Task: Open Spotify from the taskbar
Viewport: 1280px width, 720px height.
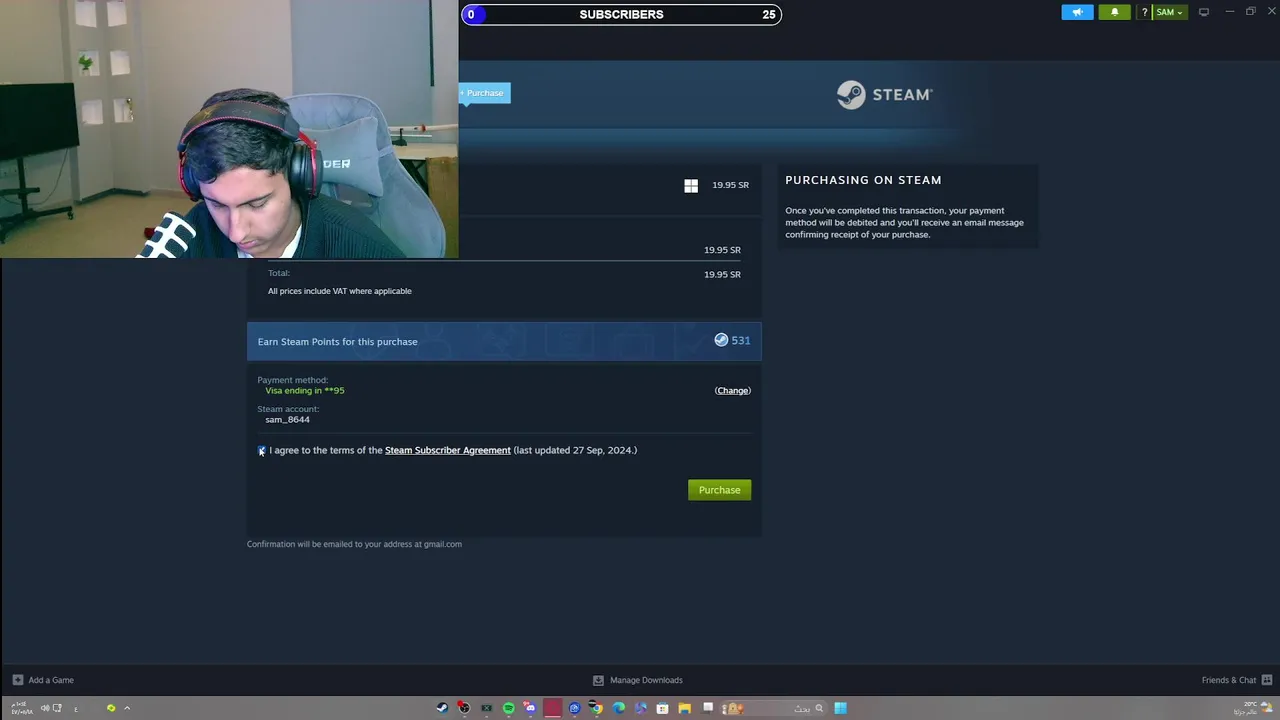Action: point(509,708)
